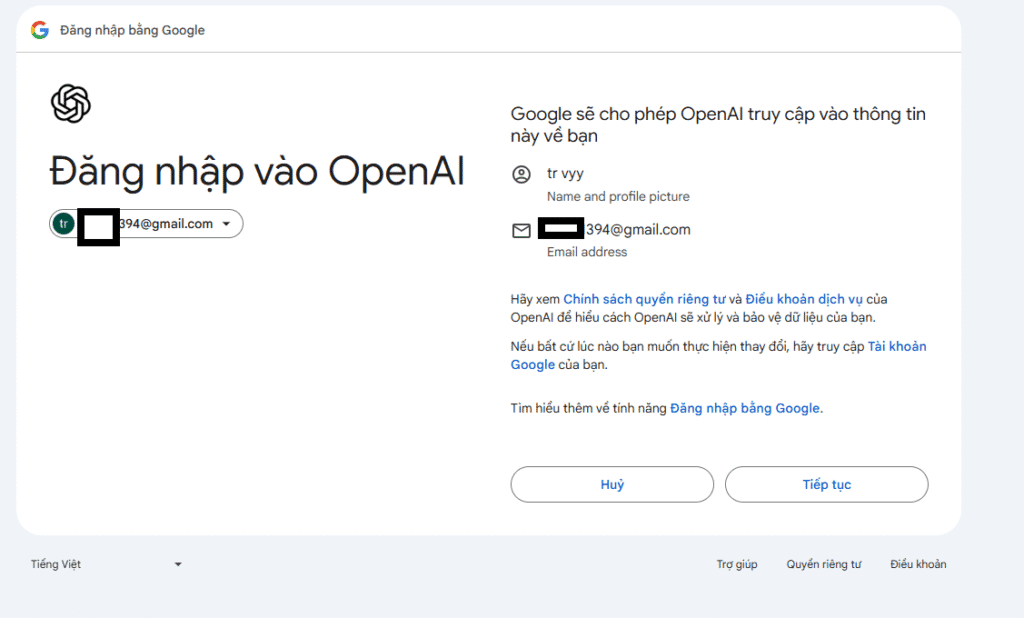The image size is (1024, 618).
Task: Click the "Đăng nhập bằng Google" header title
Action: pyautogui.click(x=132, y=30)
